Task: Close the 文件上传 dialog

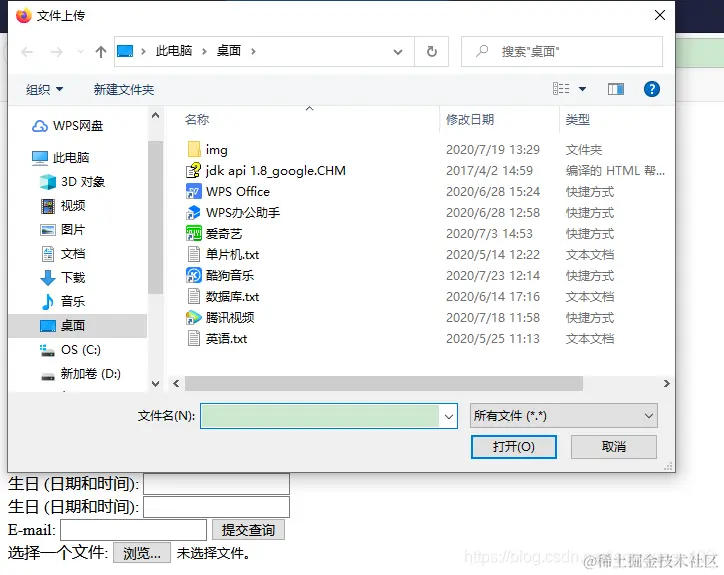Action: [x=660, y=15]
